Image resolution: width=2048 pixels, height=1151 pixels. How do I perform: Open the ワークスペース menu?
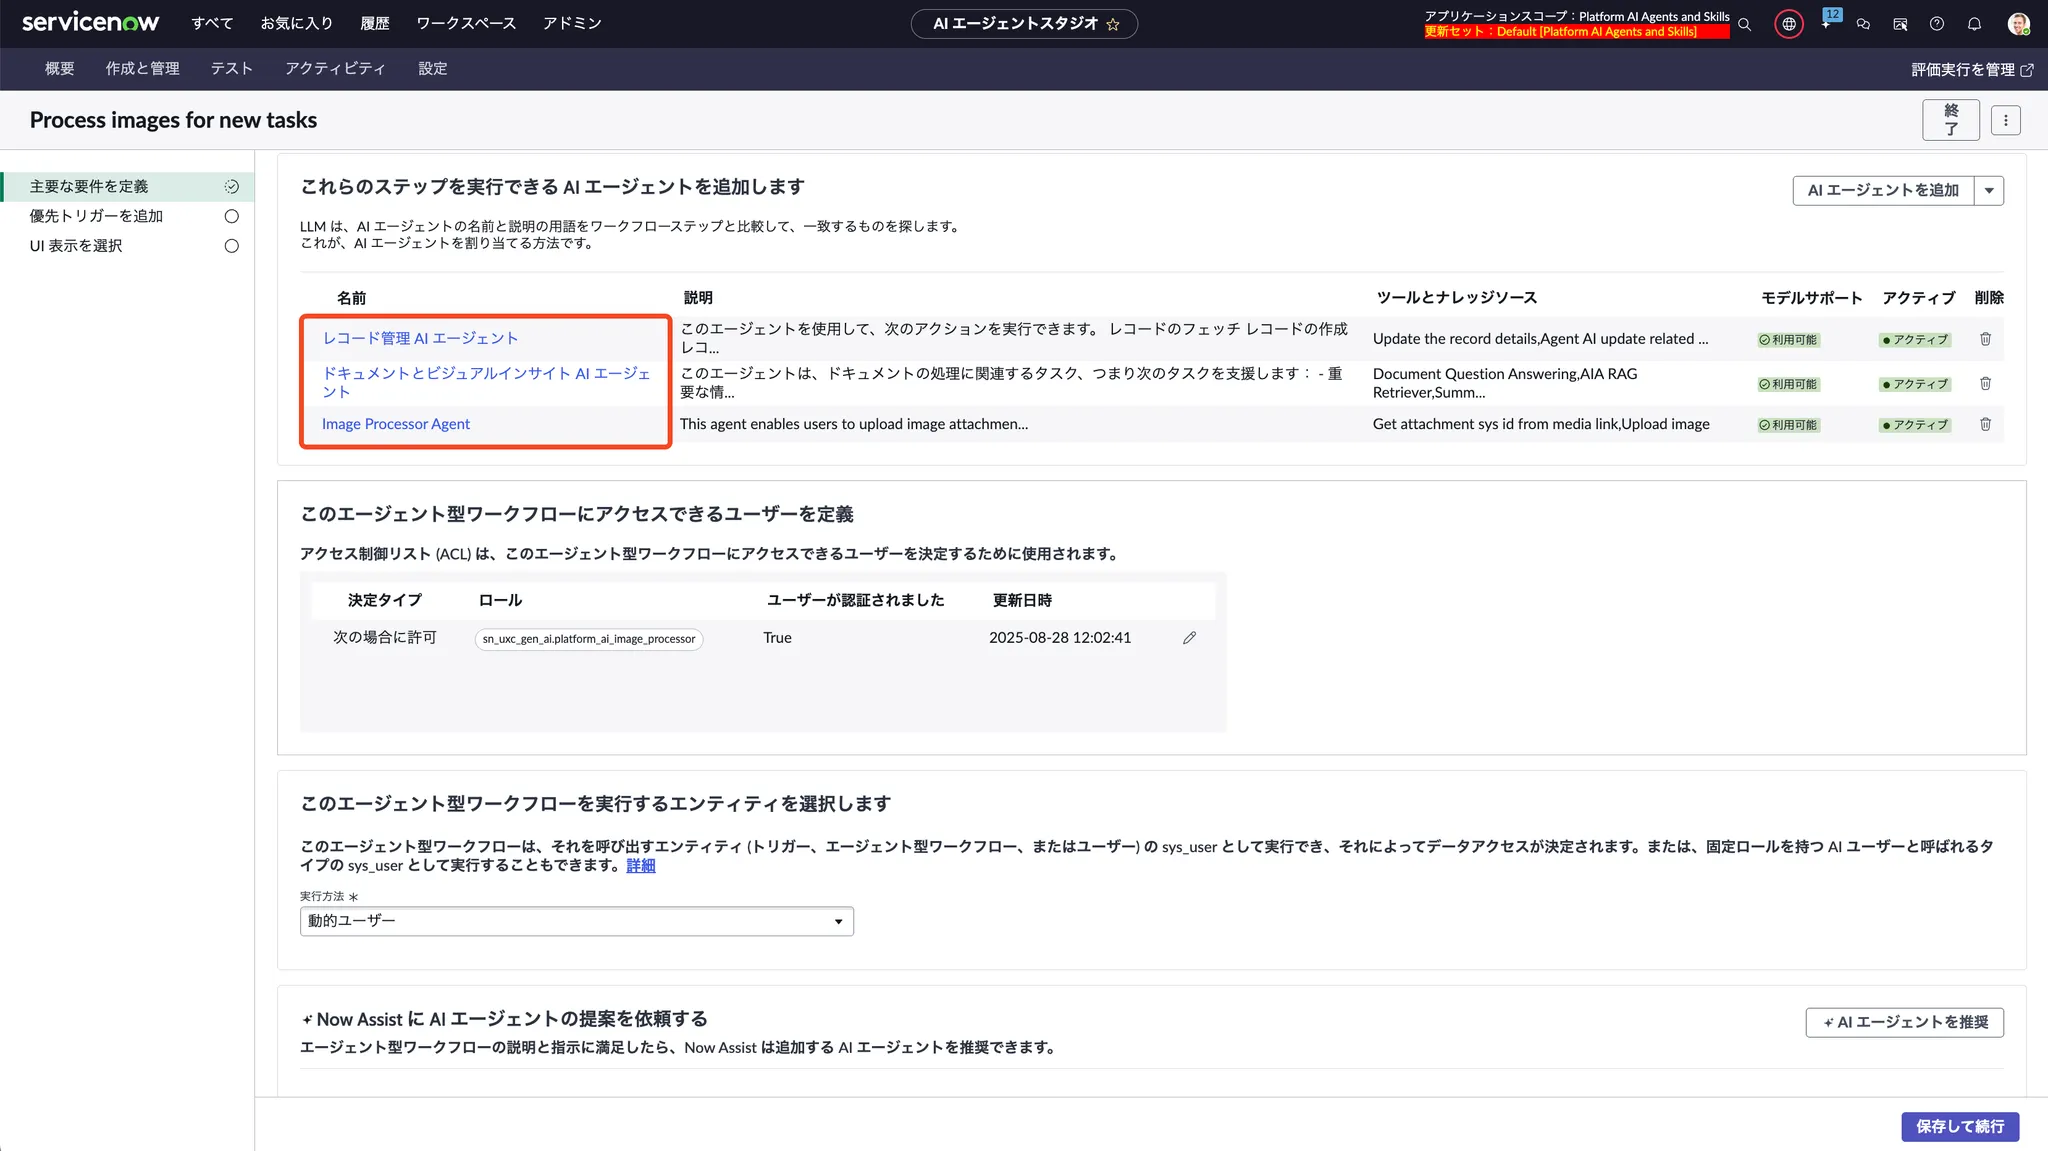point(465,23)
